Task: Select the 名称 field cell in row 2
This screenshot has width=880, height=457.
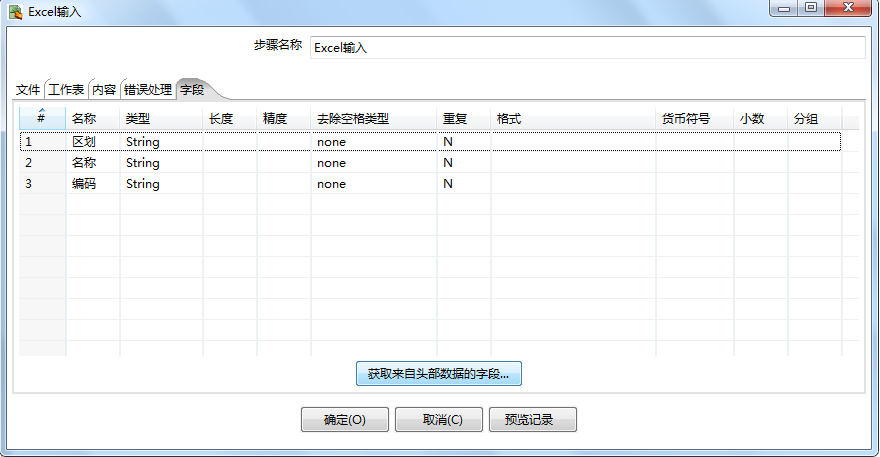Action: [93, 163]
